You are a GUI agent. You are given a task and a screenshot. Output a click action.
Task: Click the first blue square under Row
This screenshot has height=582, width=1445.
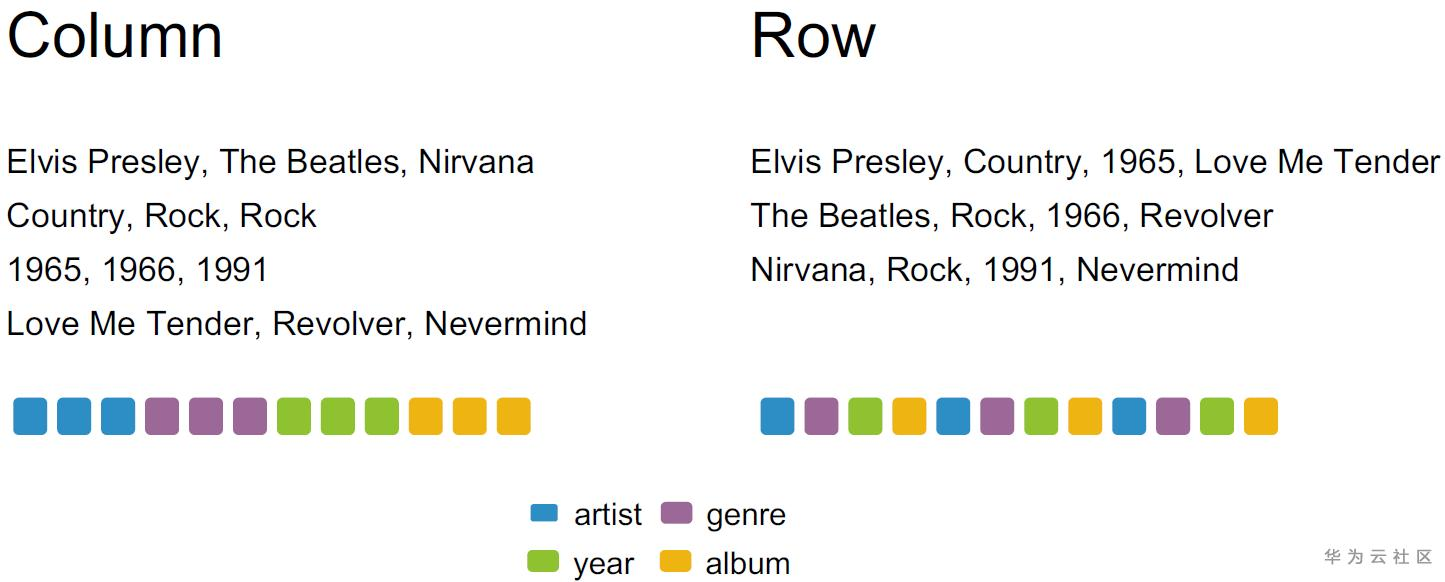[777, 416]
